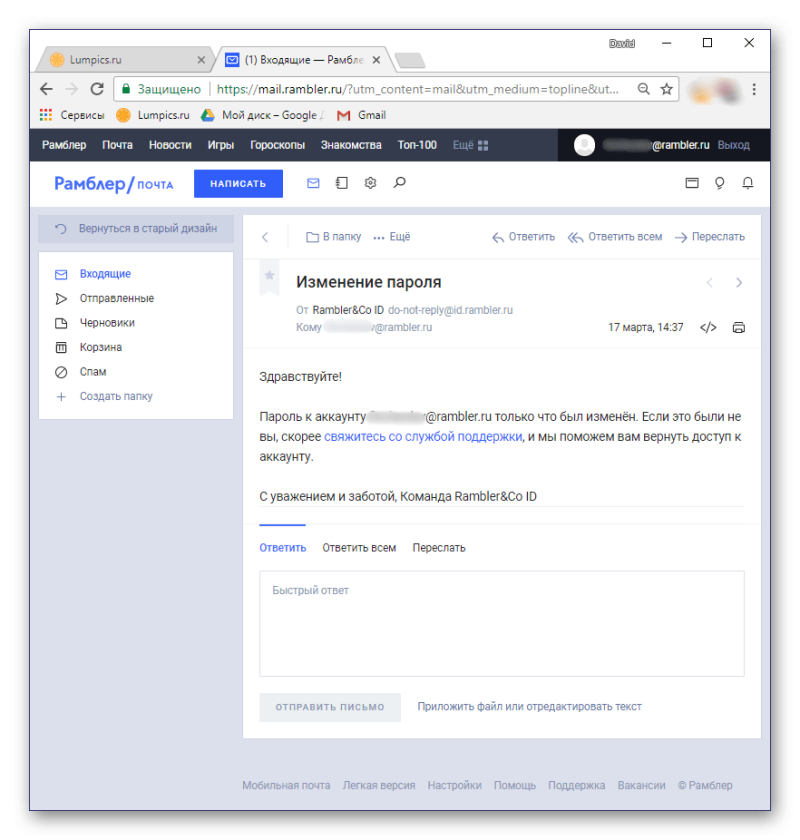This screenshot has width=800, height=840.
Task: Click the address bar URL
Action: click(x=417, y=89)
